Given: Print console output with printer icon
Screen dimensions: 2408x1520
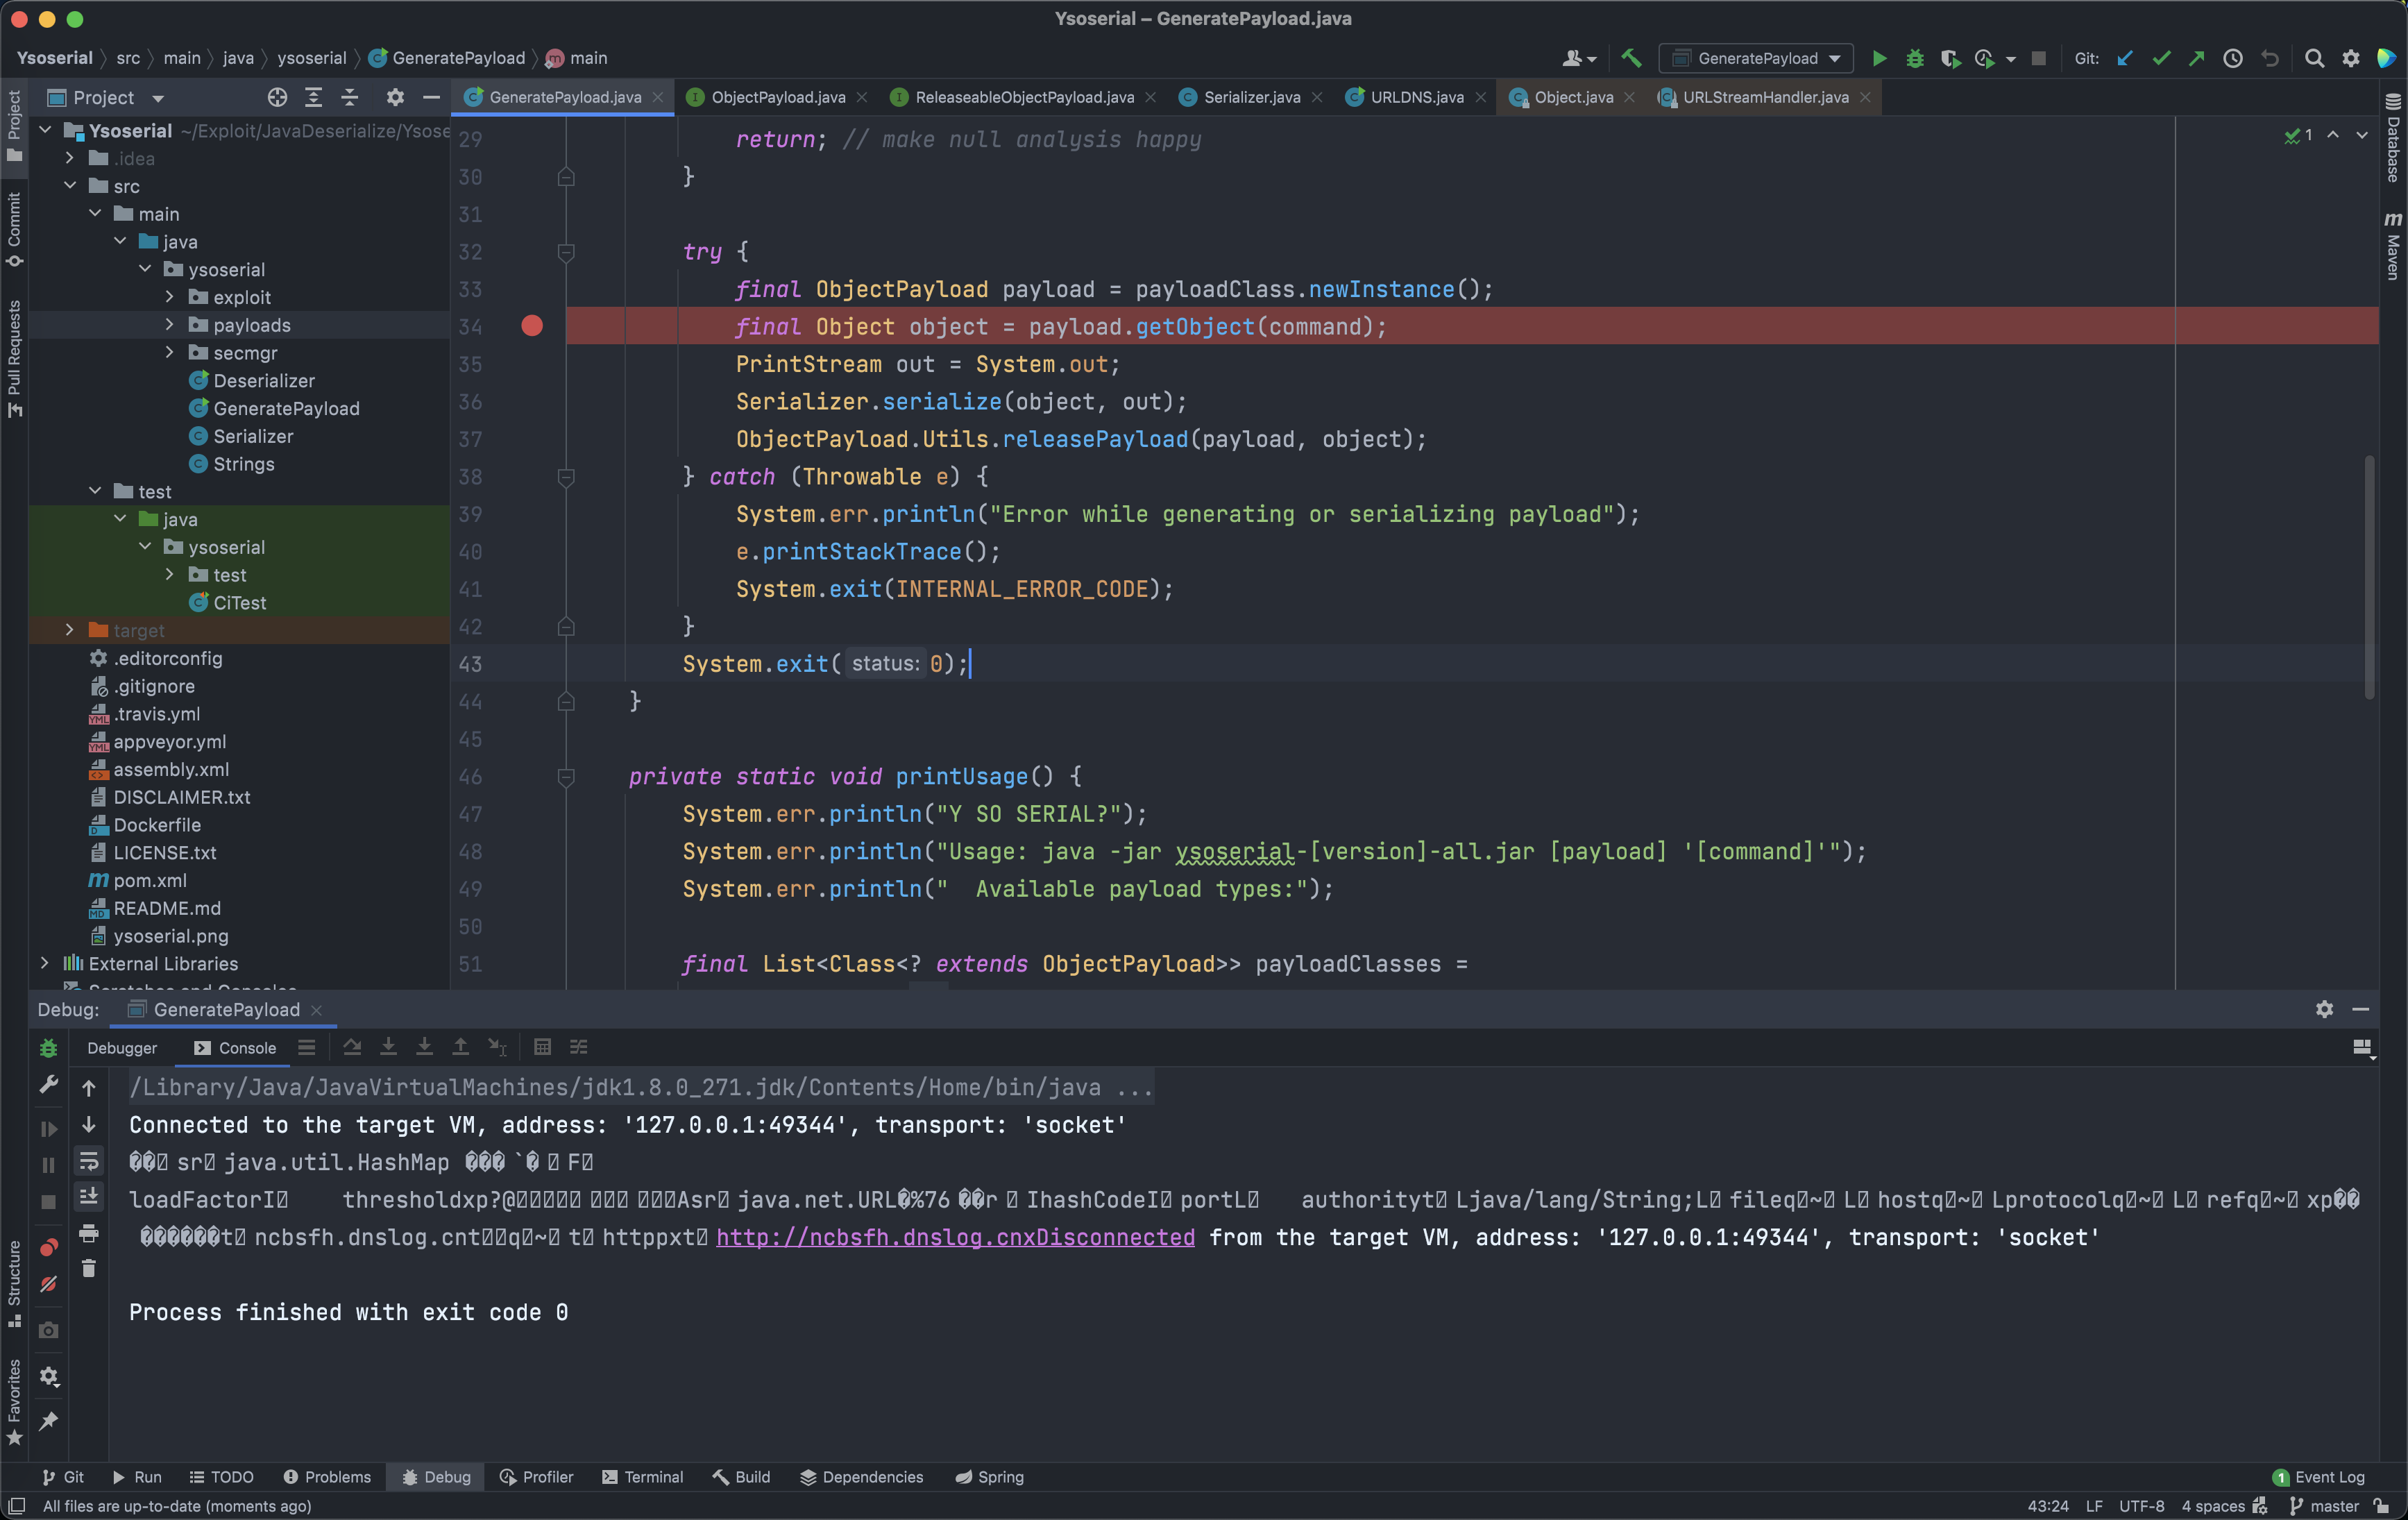Looking at the screenshot, I should coord(89,1233).
